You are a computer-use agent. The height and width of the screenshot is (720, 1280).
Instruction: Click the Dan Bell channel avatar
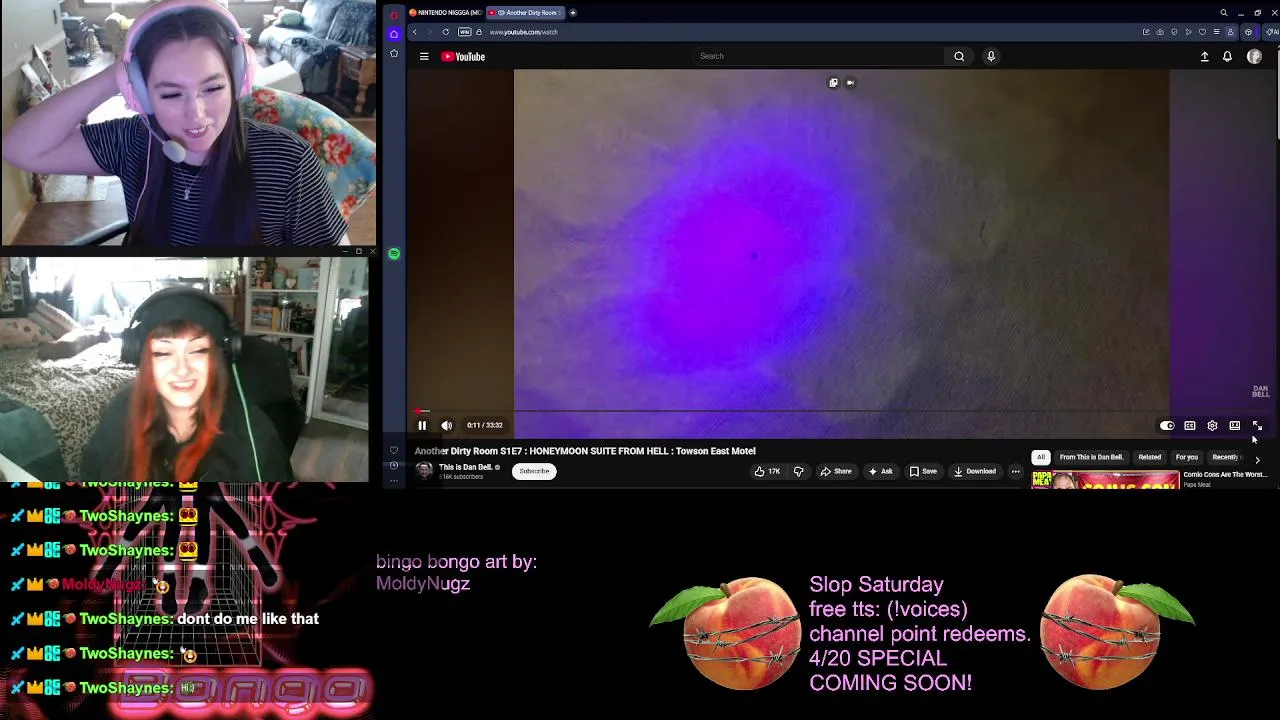pos(424,471)
